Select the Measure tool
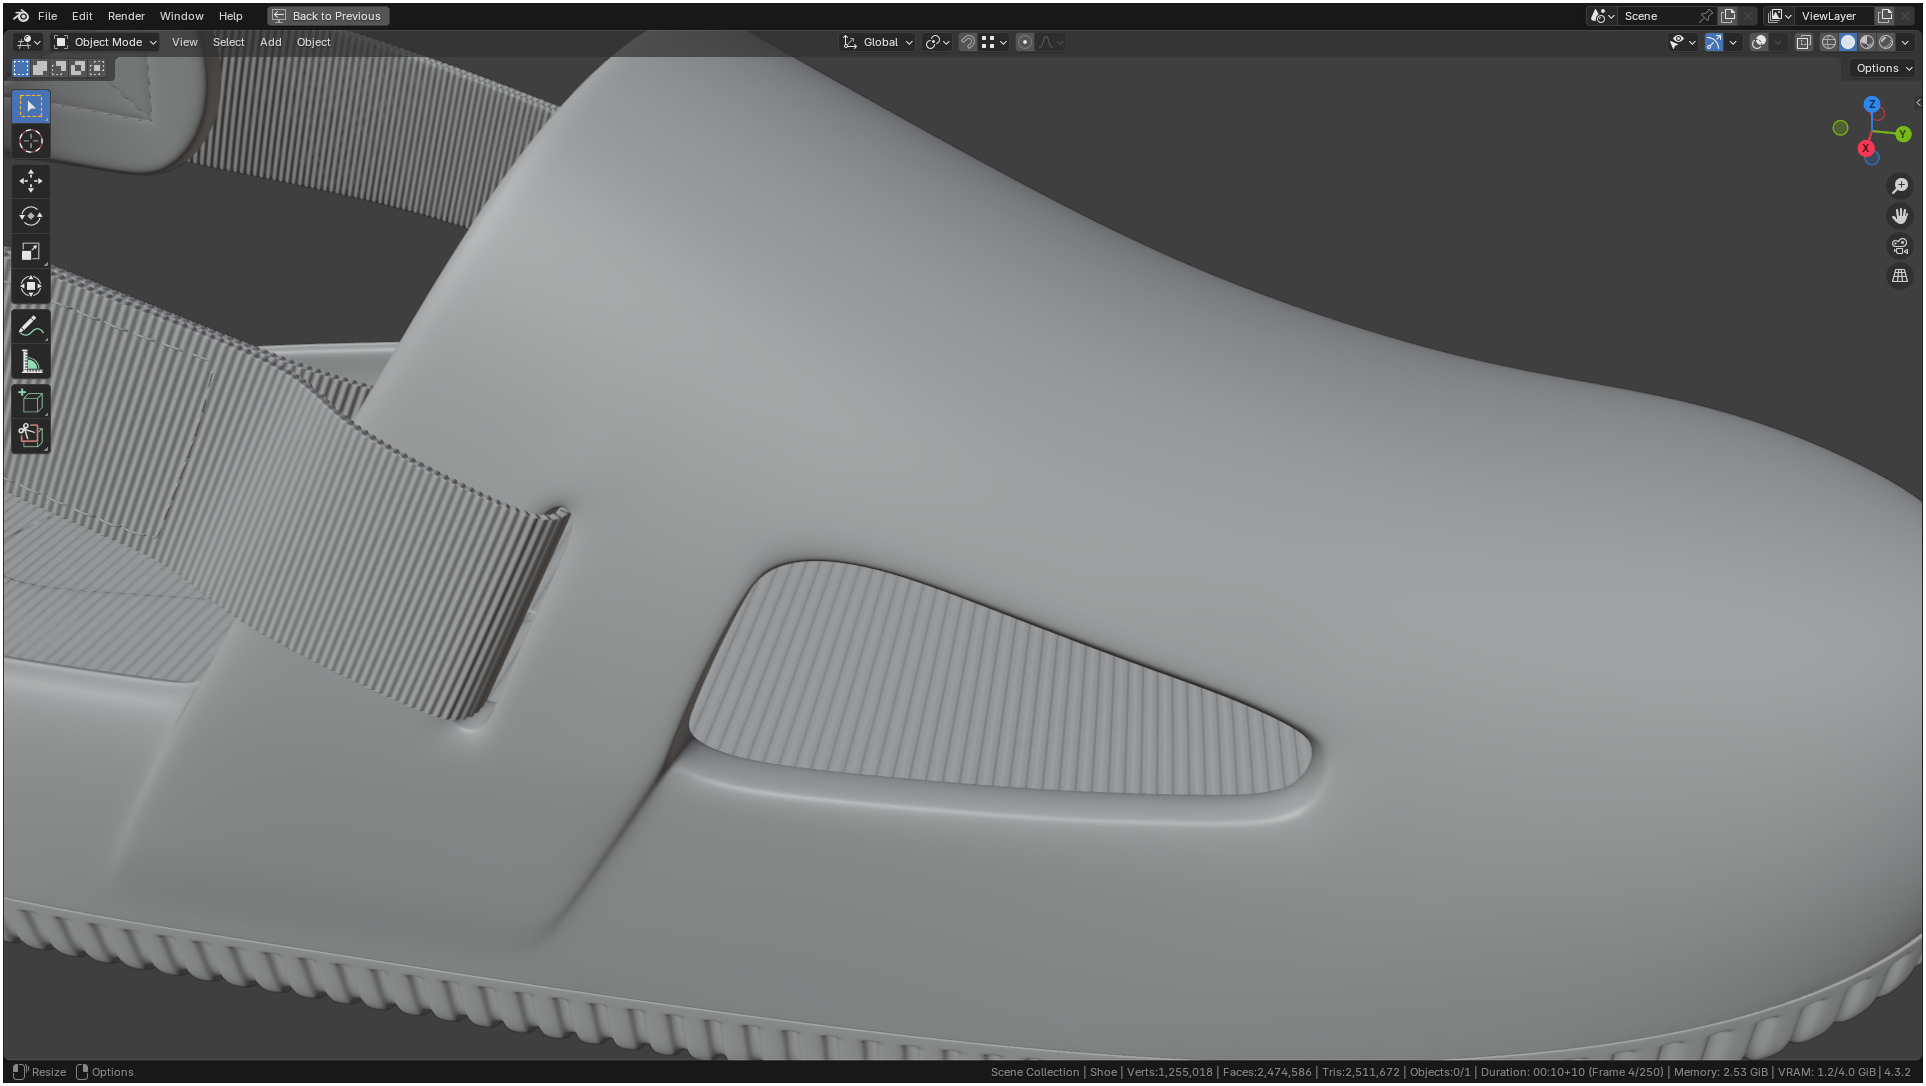The image size is (1926, 1086). [x=31, y=362]
